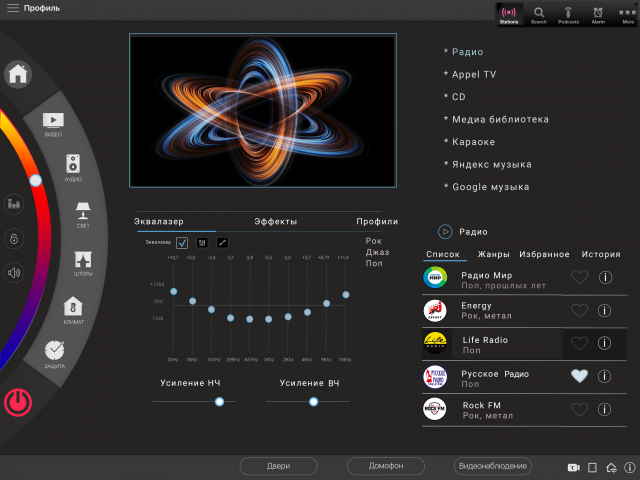Click the 18Khz equalizer band handle
The image size is (640, 480).
pyautogui.click(x=346, y=295)
